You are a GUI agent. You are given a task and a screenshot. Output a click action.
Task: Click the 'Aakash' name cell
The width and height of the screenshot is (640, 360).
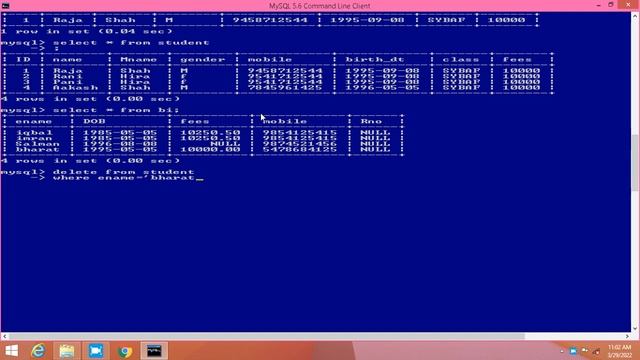point(76,88)
